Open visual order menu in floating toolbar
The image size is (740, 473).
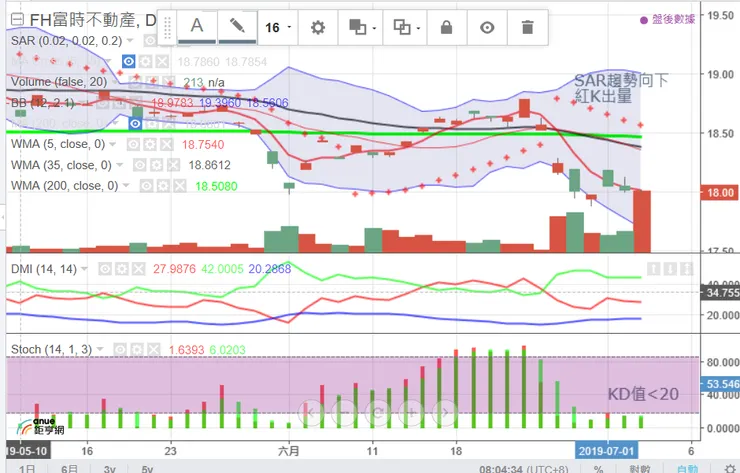pyautogui.click(x=361, y=27)
